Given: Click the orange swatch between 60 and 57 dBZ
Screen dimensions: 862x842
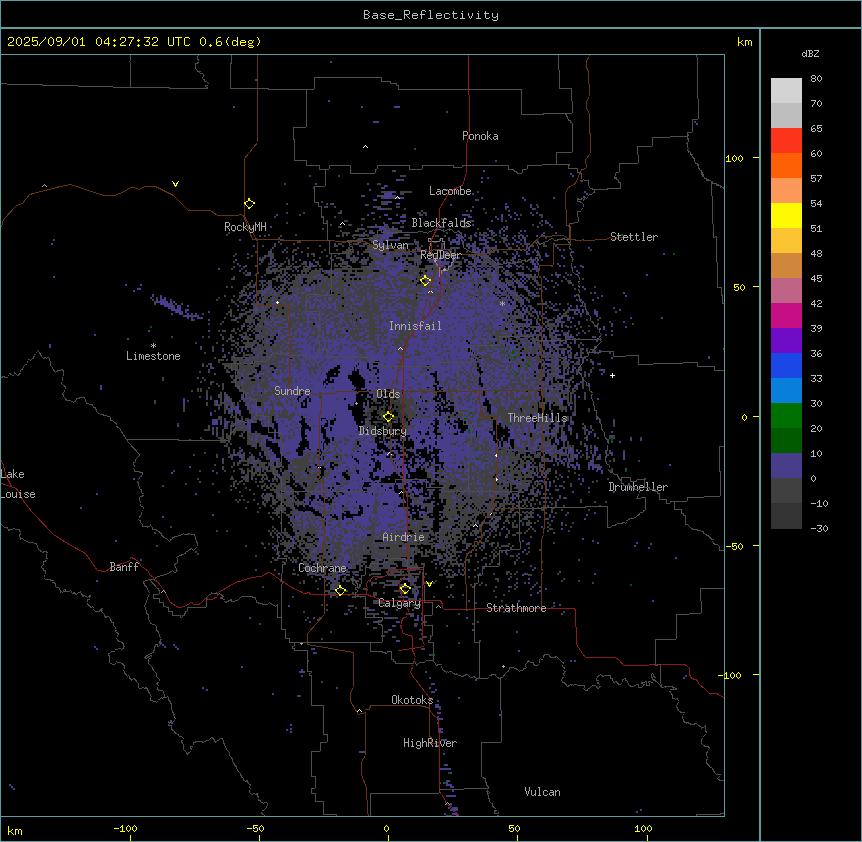Looking at the screenshot, I should [x=786, y=165].
